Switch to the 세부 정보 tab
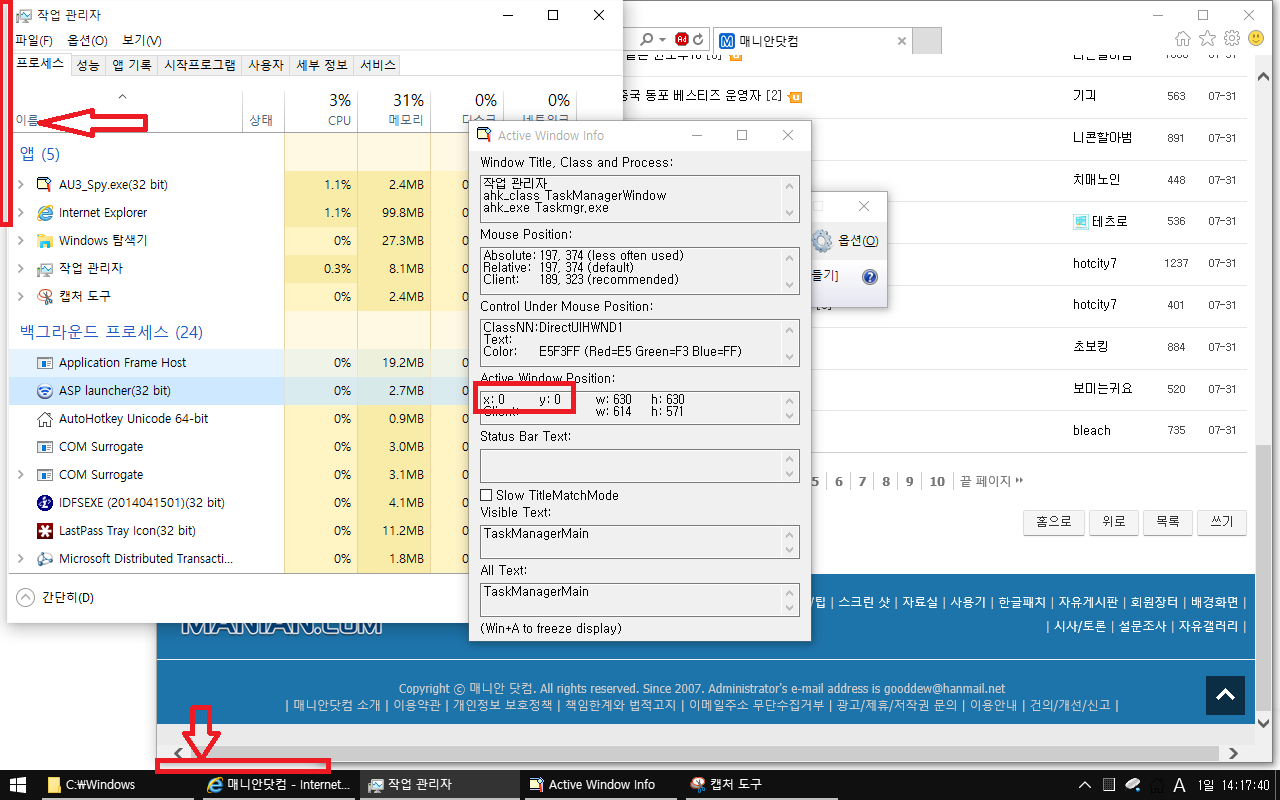1280x800 pixels. click(x=322, y=65)
